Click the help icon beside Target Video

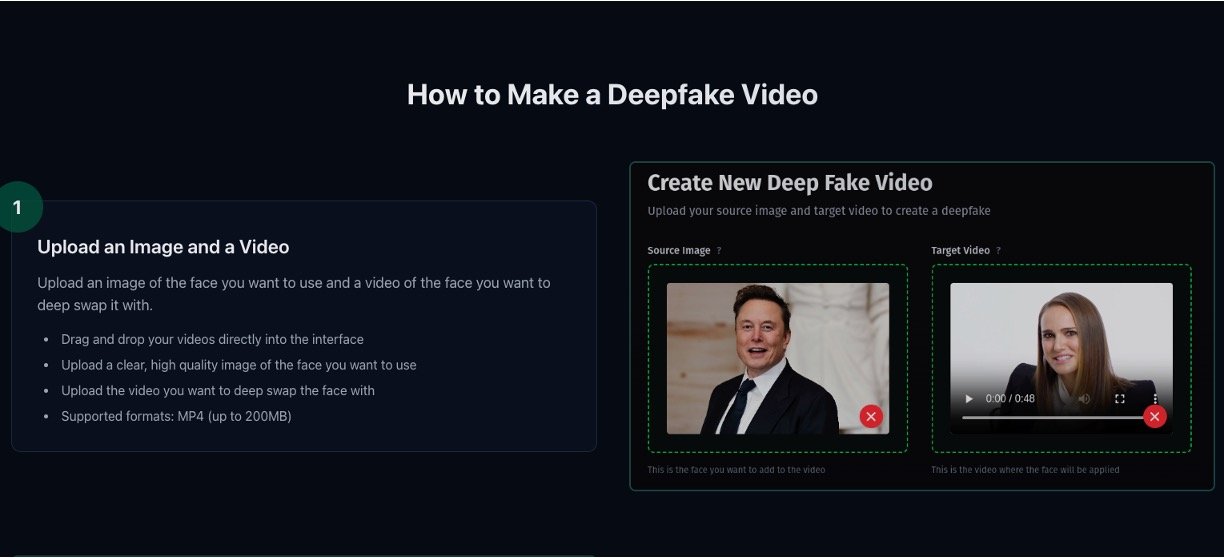coord(998,251)
